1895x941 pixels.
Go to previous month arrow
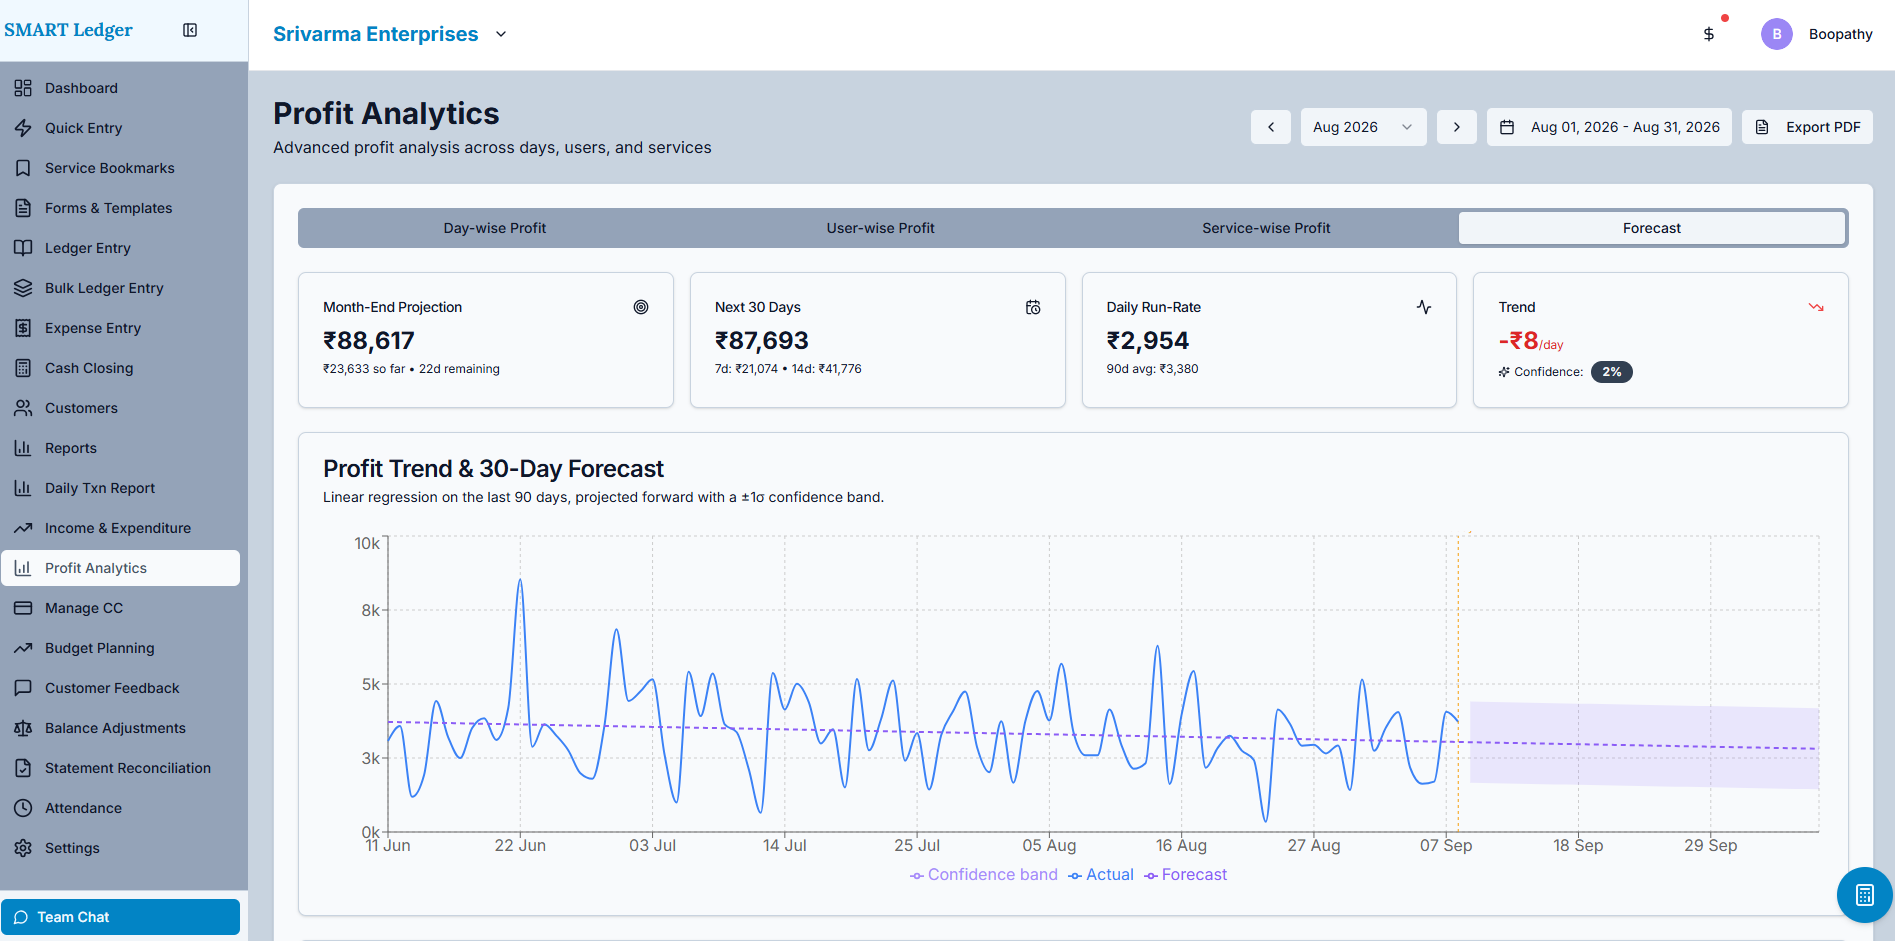tap(1271, 127)
